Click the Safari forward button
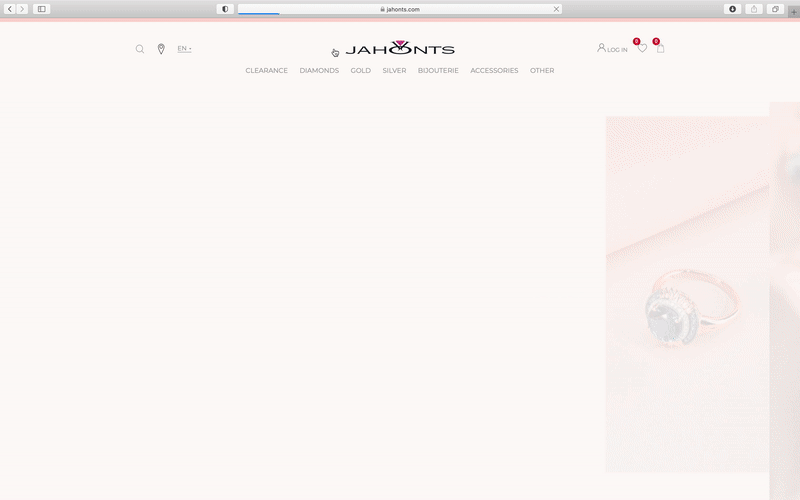 [22, 9]
